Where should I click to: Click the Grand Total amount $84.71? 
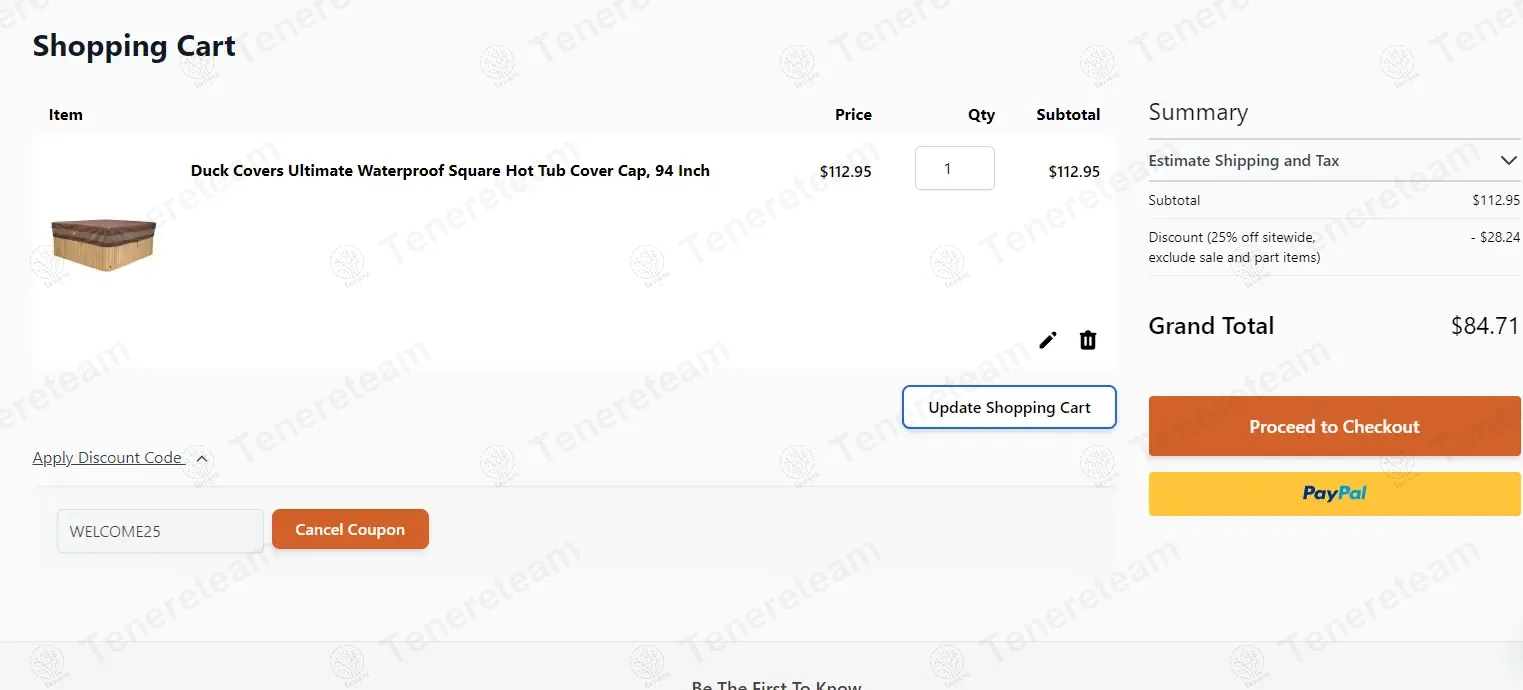click(x=1484, y=326)
